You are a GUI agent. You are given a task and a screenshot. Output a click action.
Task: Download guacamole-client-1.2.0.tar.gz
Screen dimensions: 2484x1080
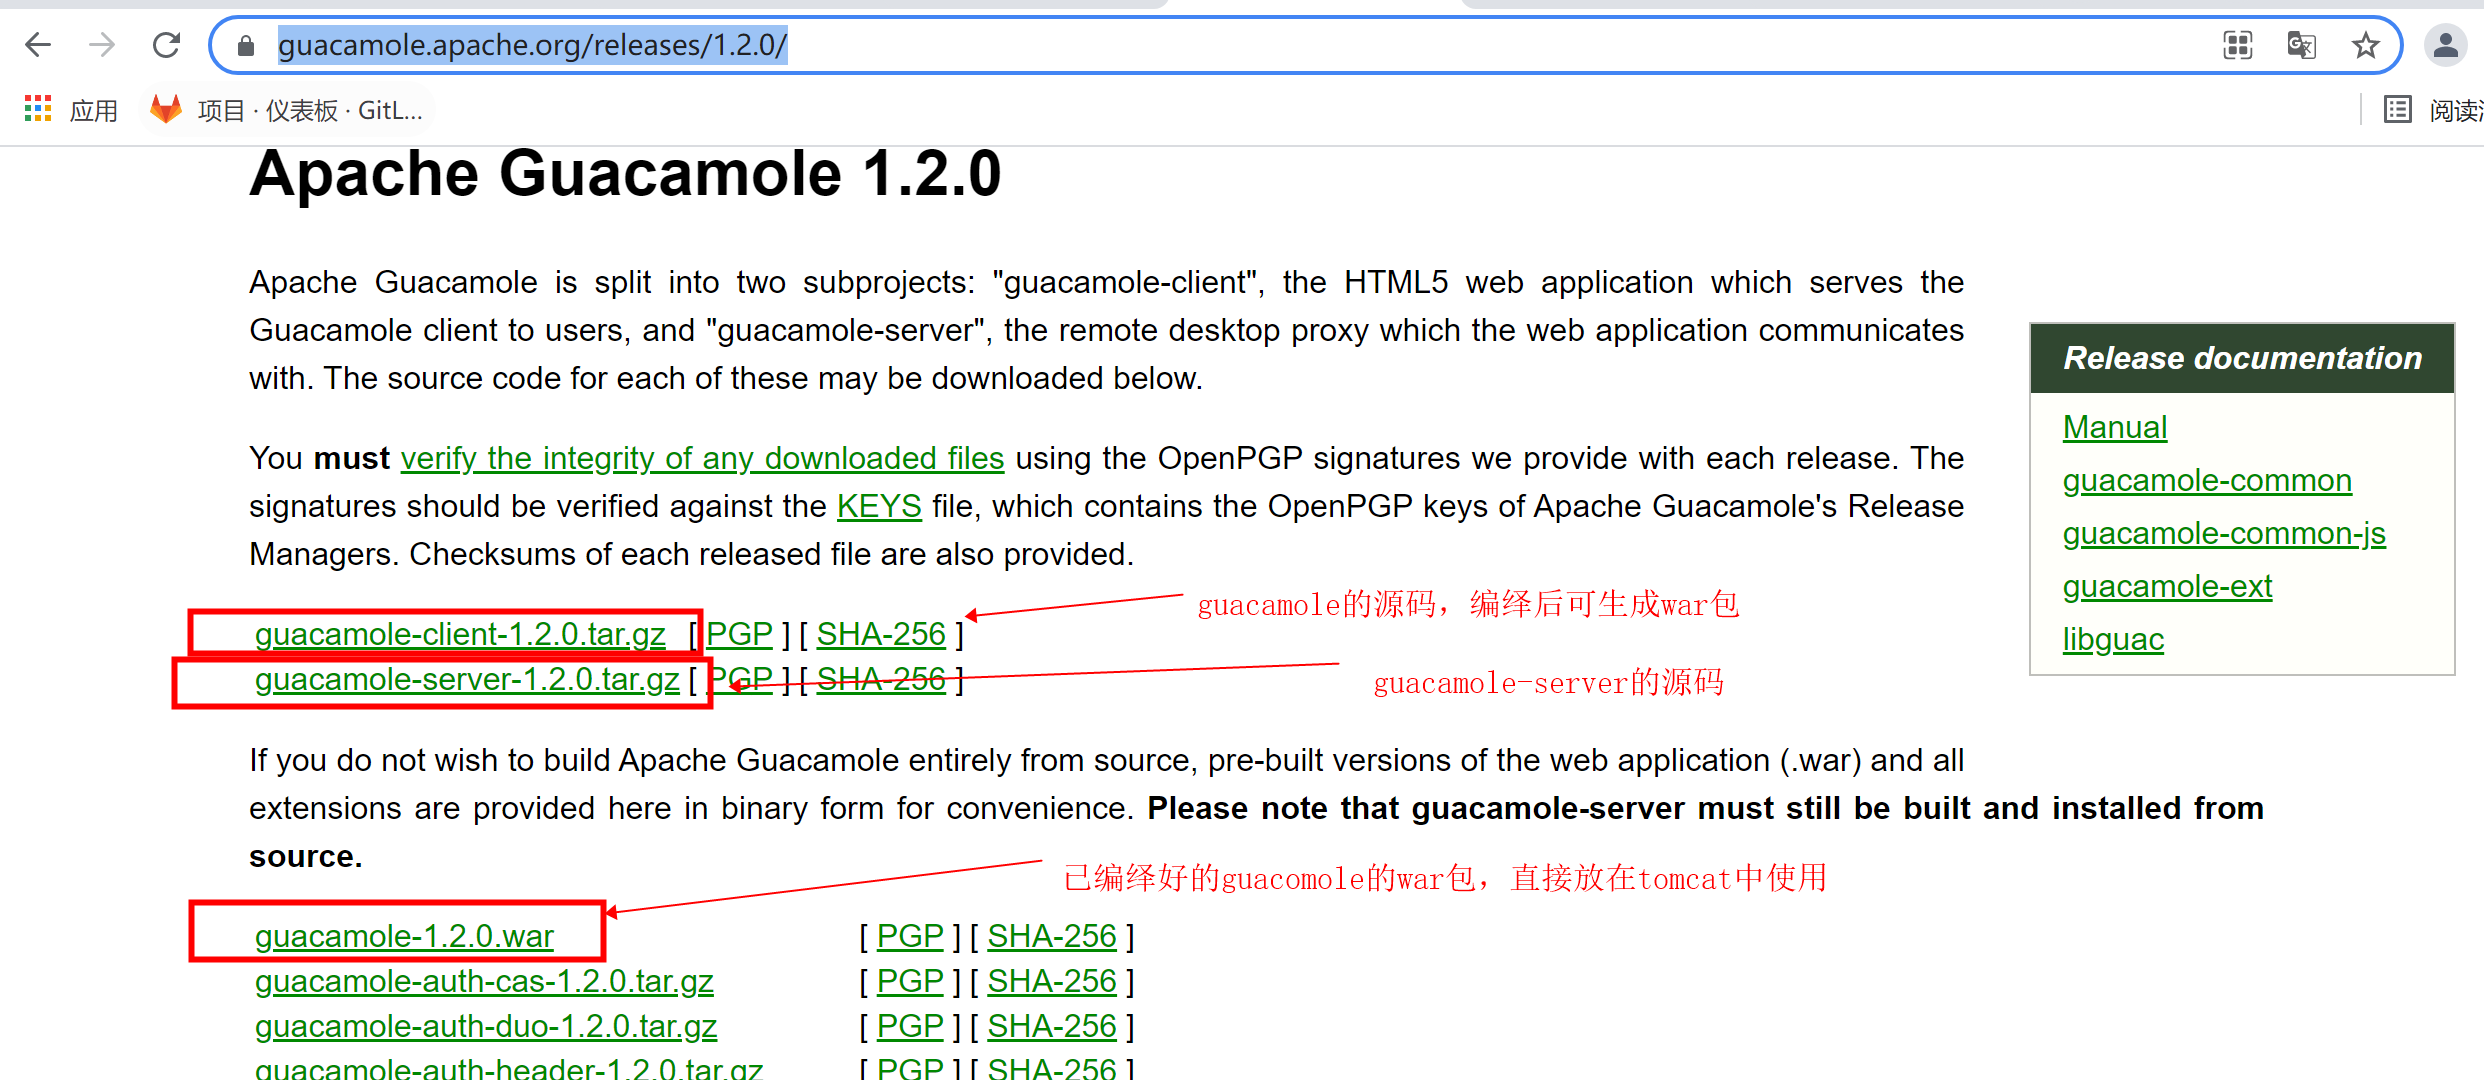point(460,634)
